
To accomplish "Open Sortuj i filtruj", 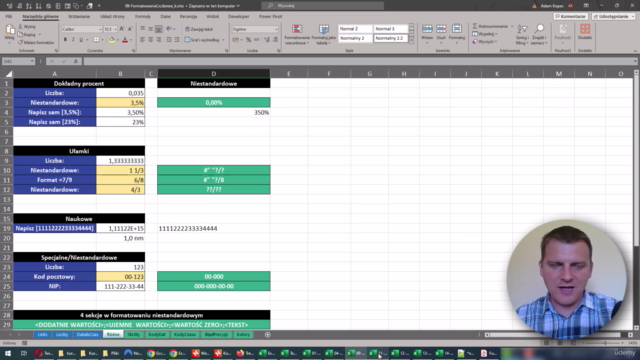I will coord(522,34).
